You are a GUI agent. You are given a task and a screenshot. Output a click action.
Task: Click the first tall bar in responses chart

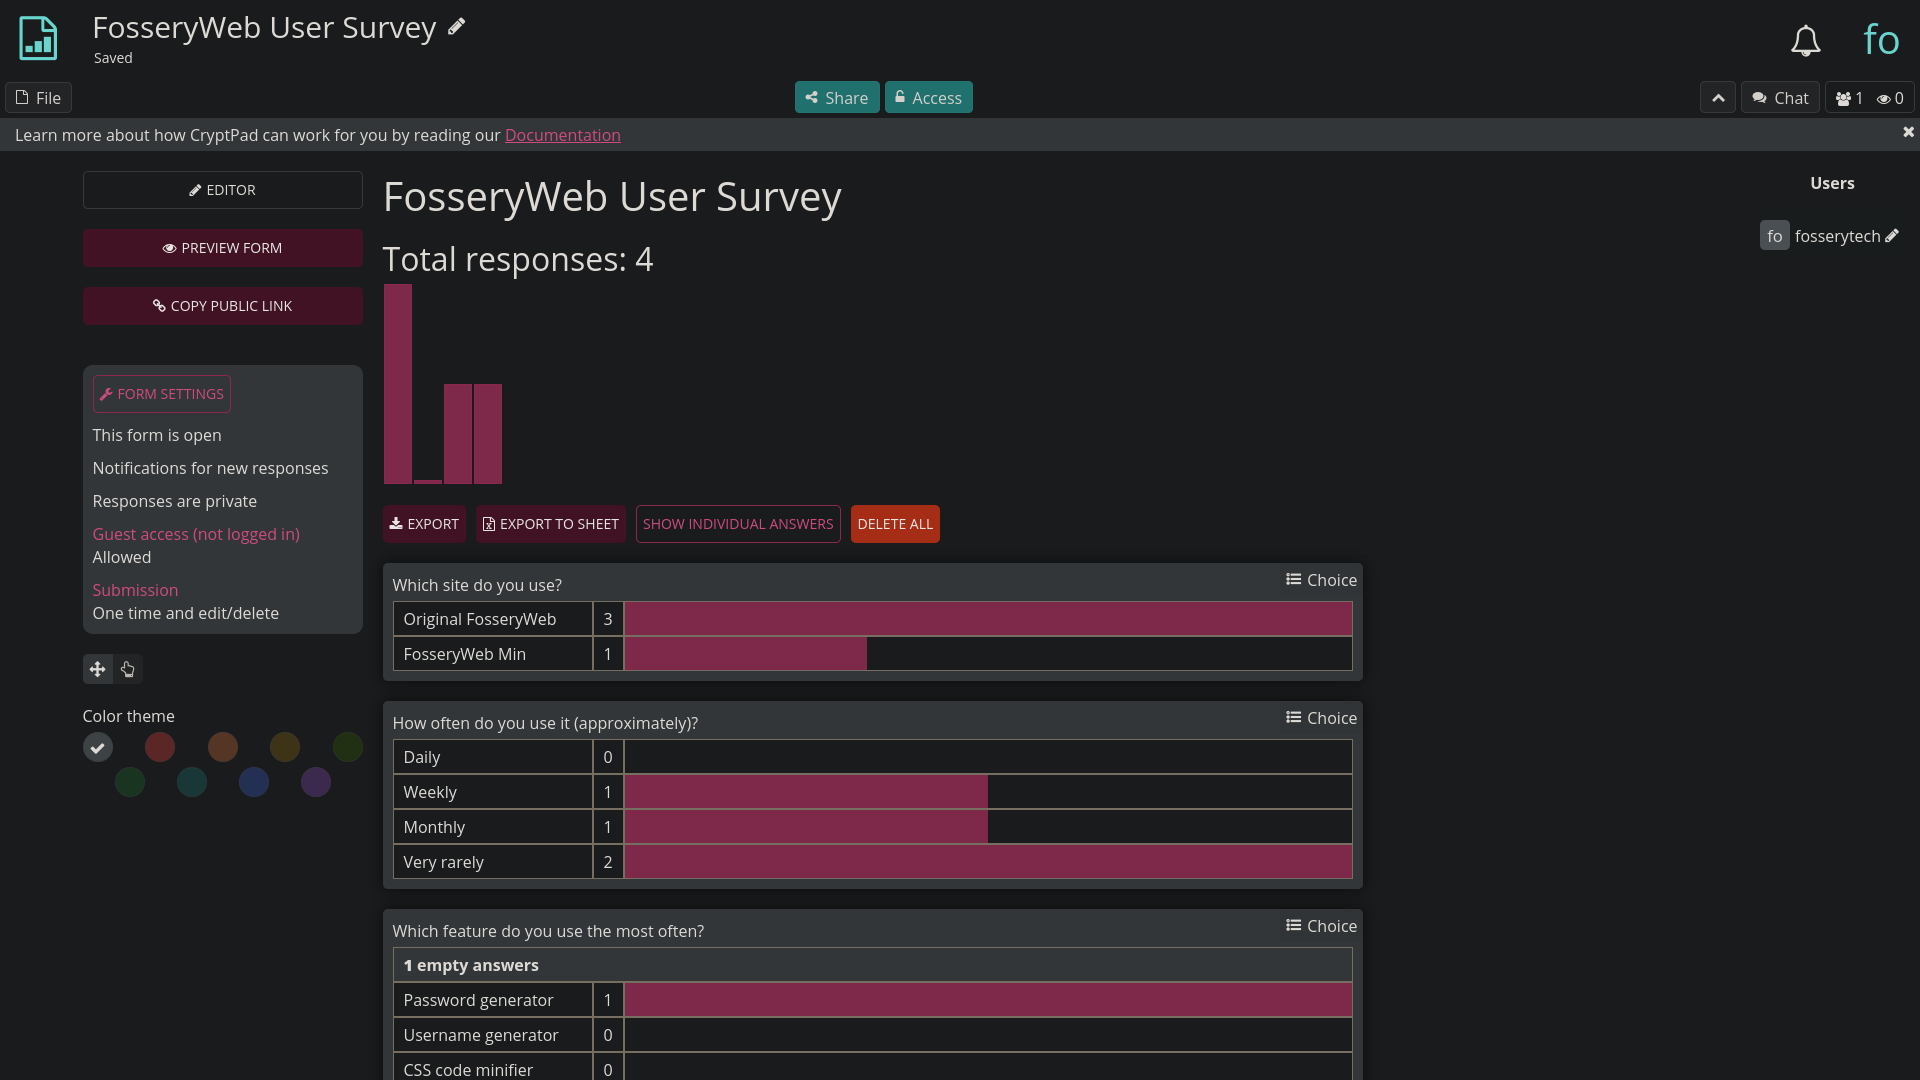point(398,384)
